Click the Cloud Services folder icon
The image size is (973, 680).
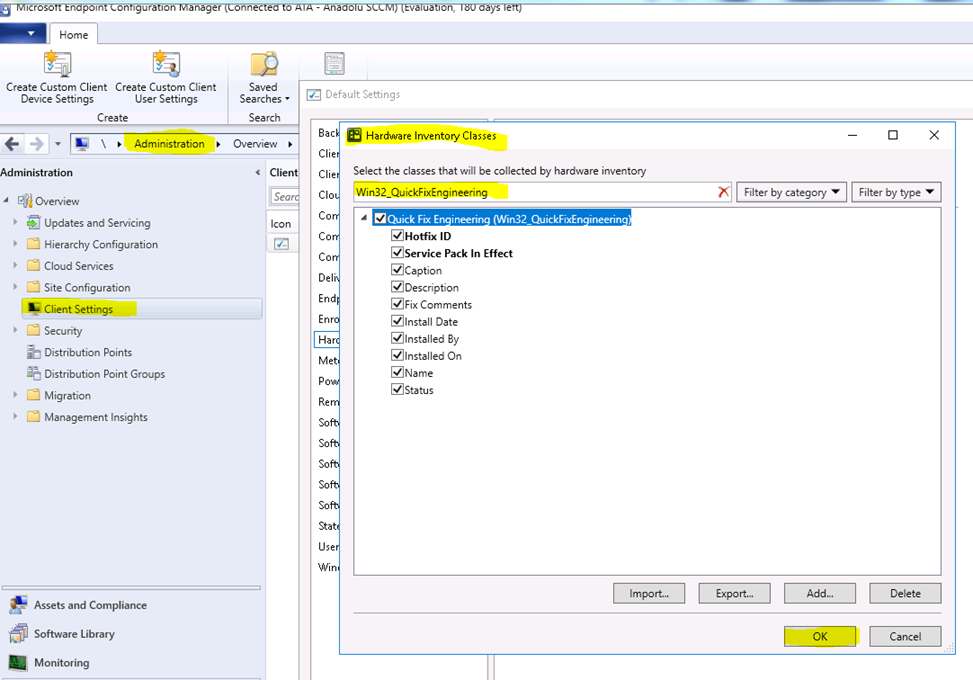tap(34, 266)
